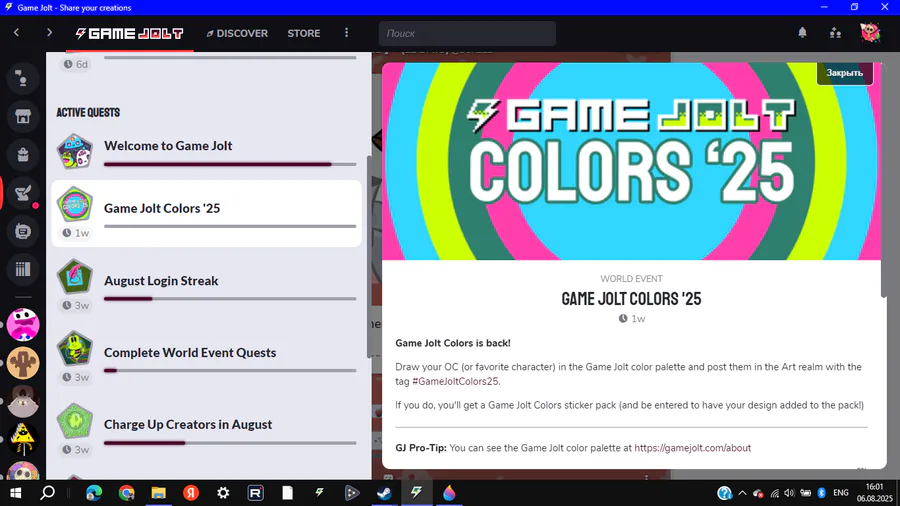
Task: Open the three-dot more menu in navbar
Action: point(346,33)
